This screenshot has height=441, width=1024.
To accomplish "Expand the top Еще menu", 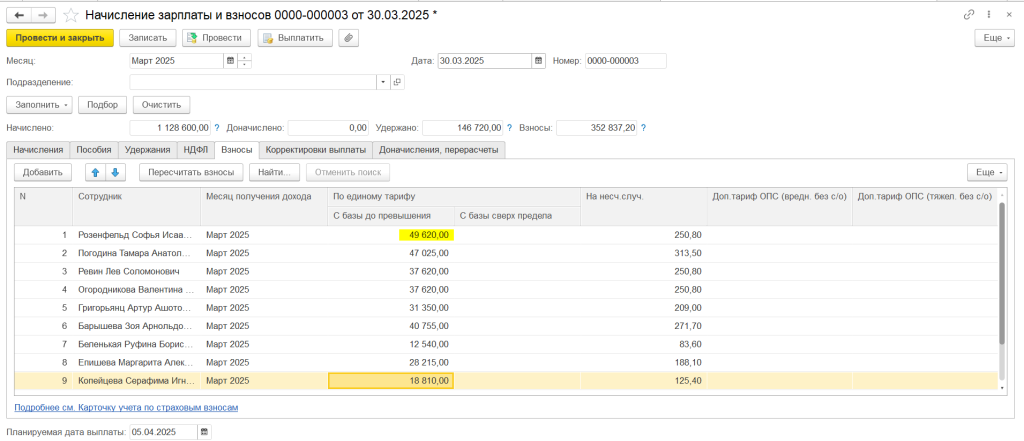I will [x=994, y=38].
